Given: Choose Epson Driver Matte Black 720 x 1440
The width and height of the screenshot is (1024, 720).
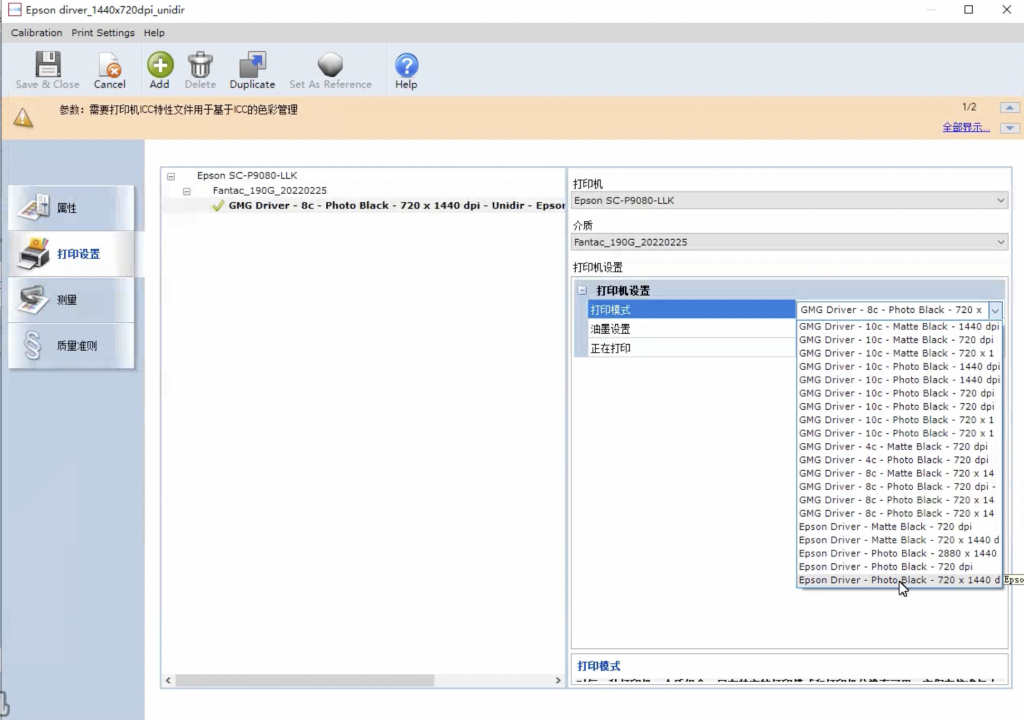Looking at the screenshot, I should (899, 540).
